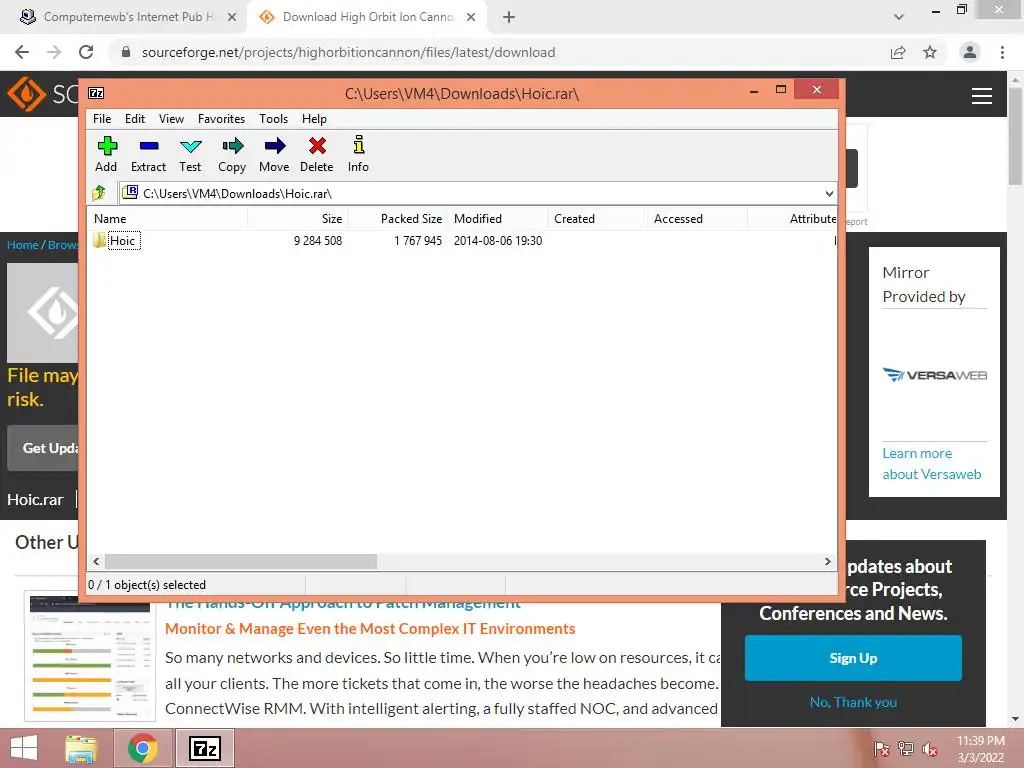Screen dimensions: 1024x768
Task: Click the Extract toolbar icon
Action: [x=149, y=146]
